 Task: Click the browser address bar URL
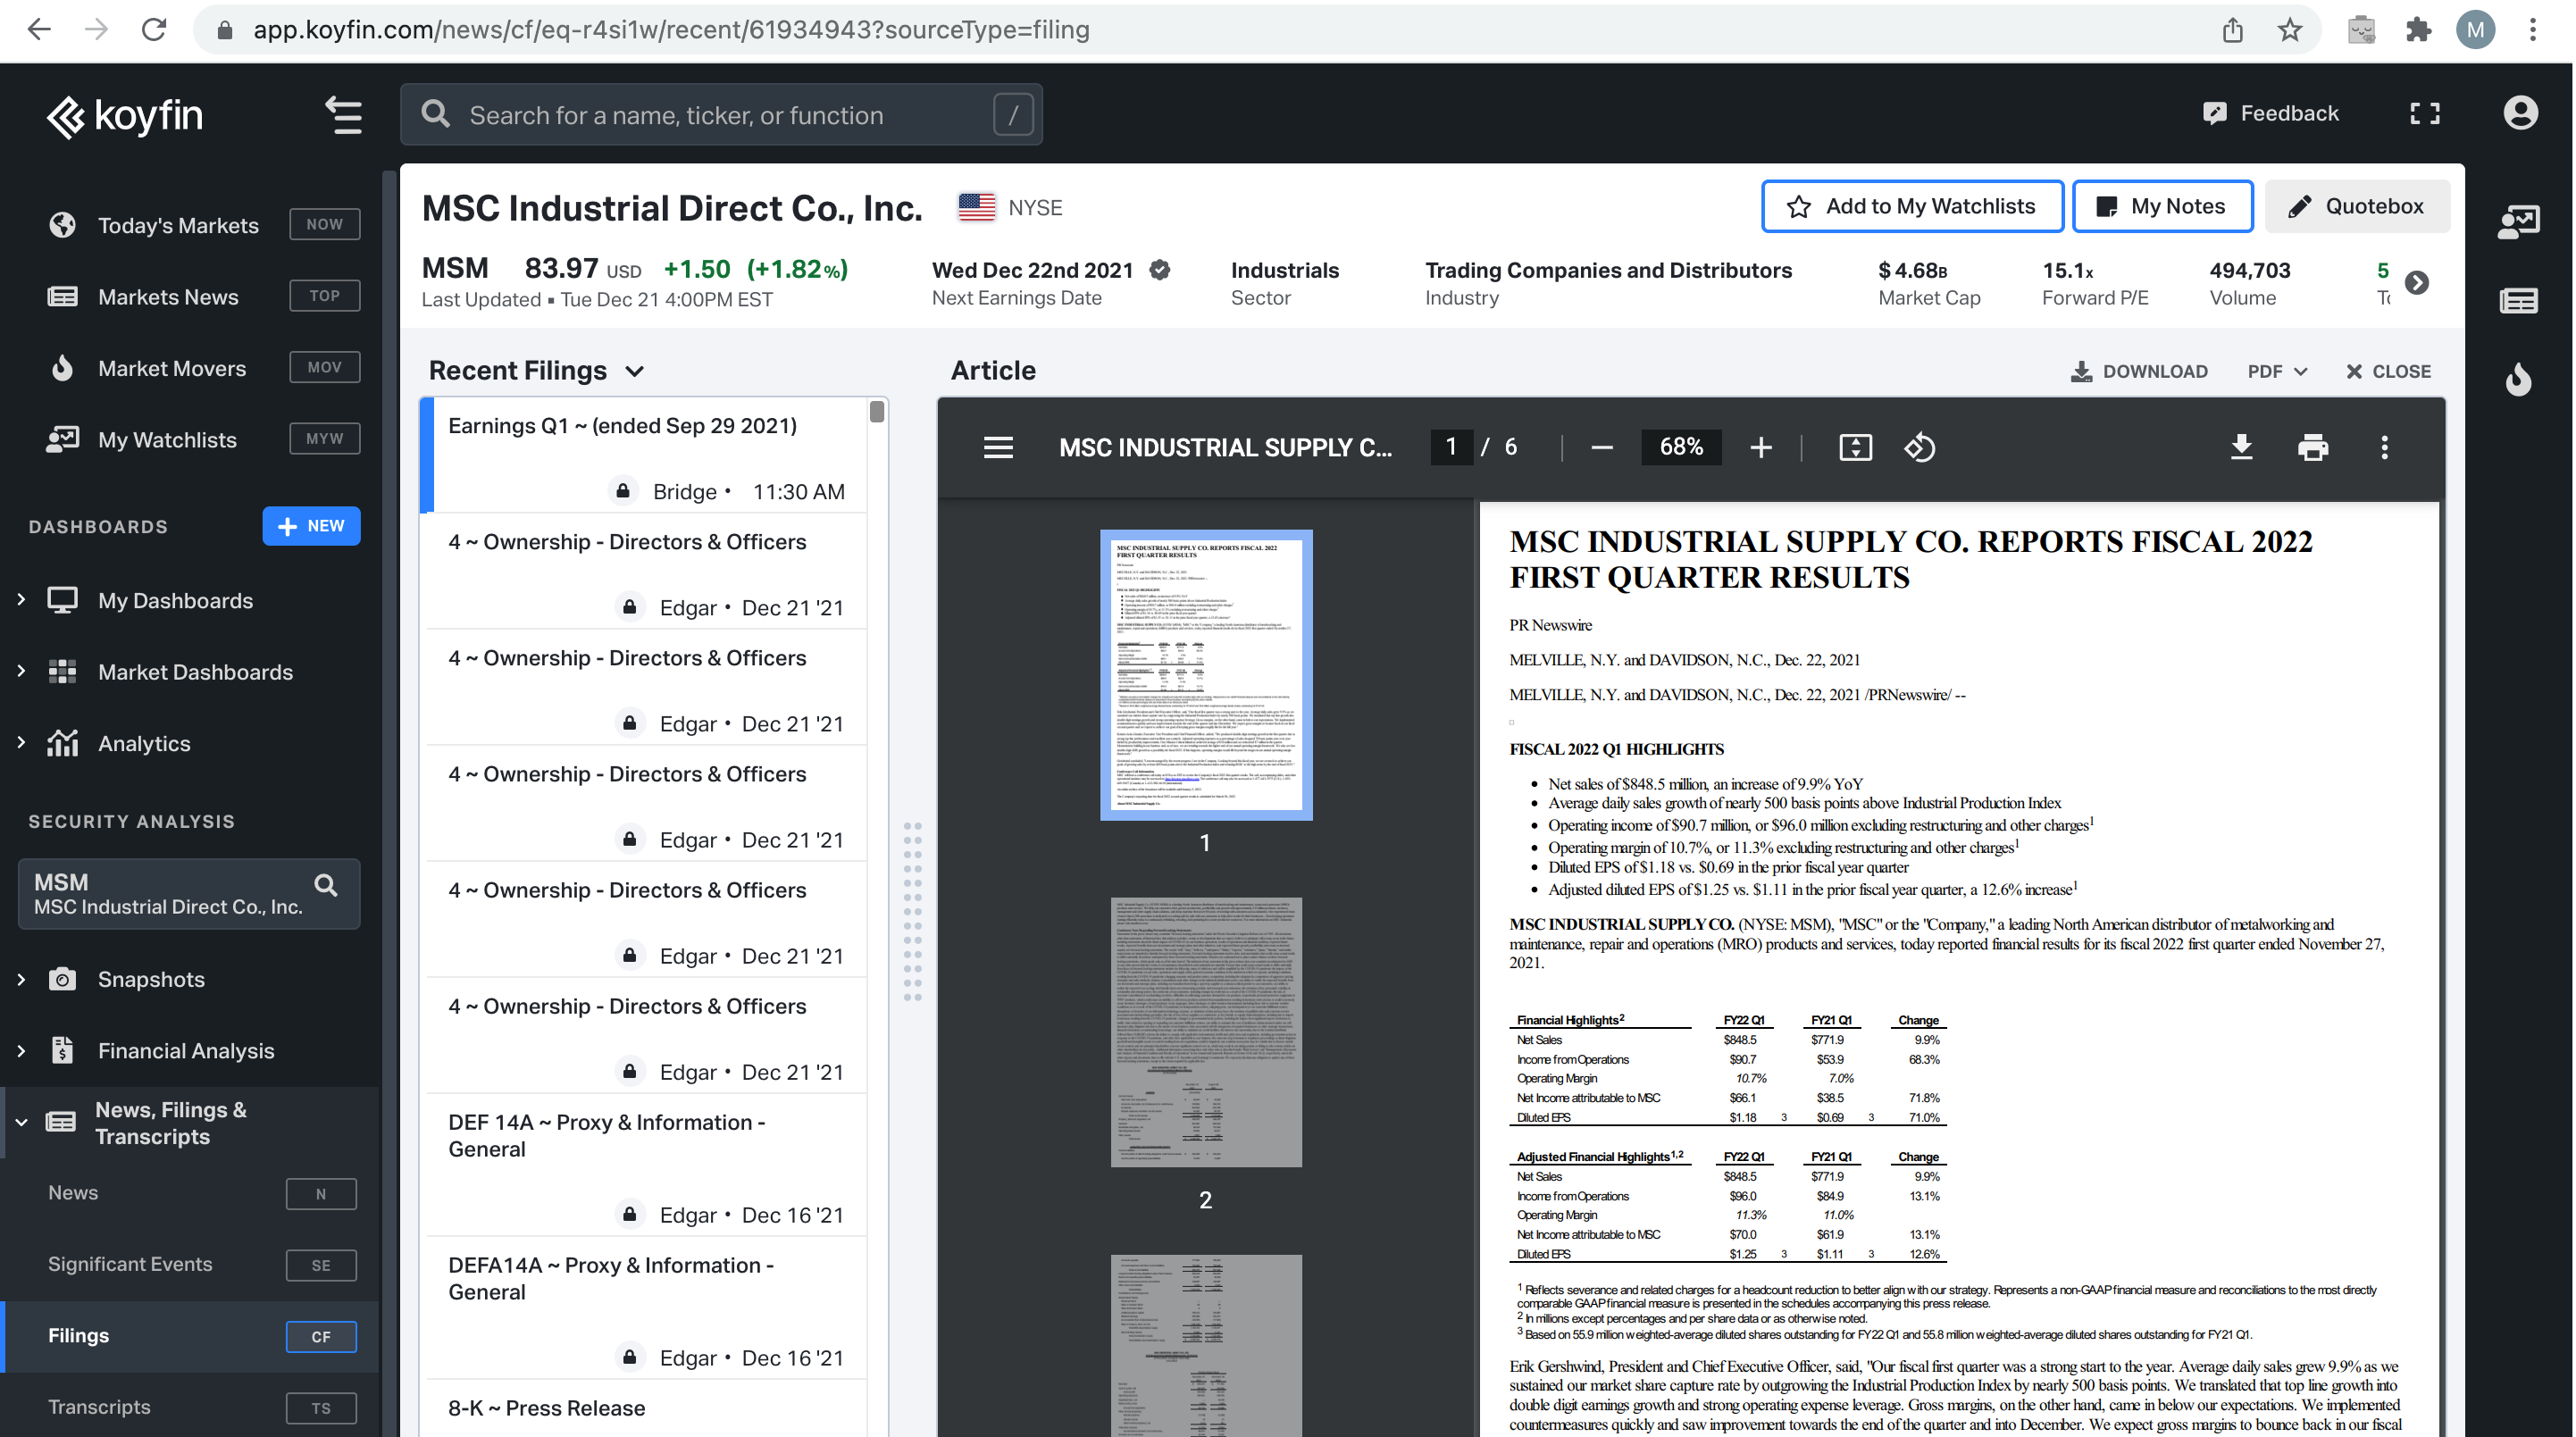coord(670,30)
